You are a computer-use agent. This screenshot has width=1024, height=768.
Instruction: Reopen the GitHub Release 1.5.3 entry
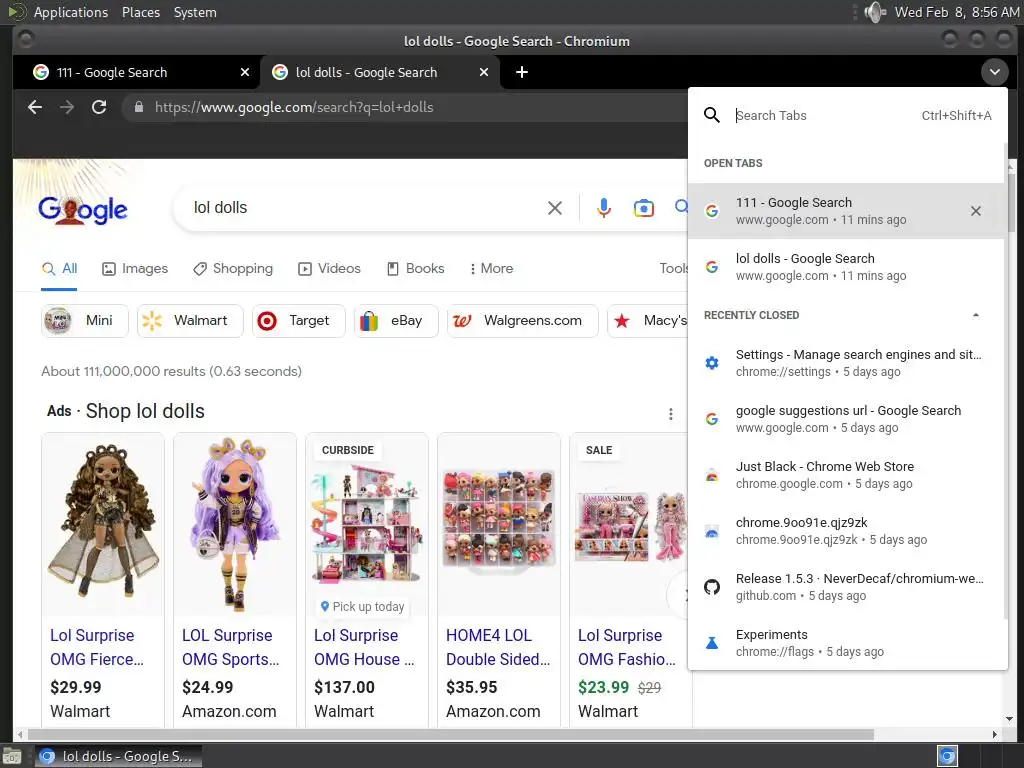(847, 587)
